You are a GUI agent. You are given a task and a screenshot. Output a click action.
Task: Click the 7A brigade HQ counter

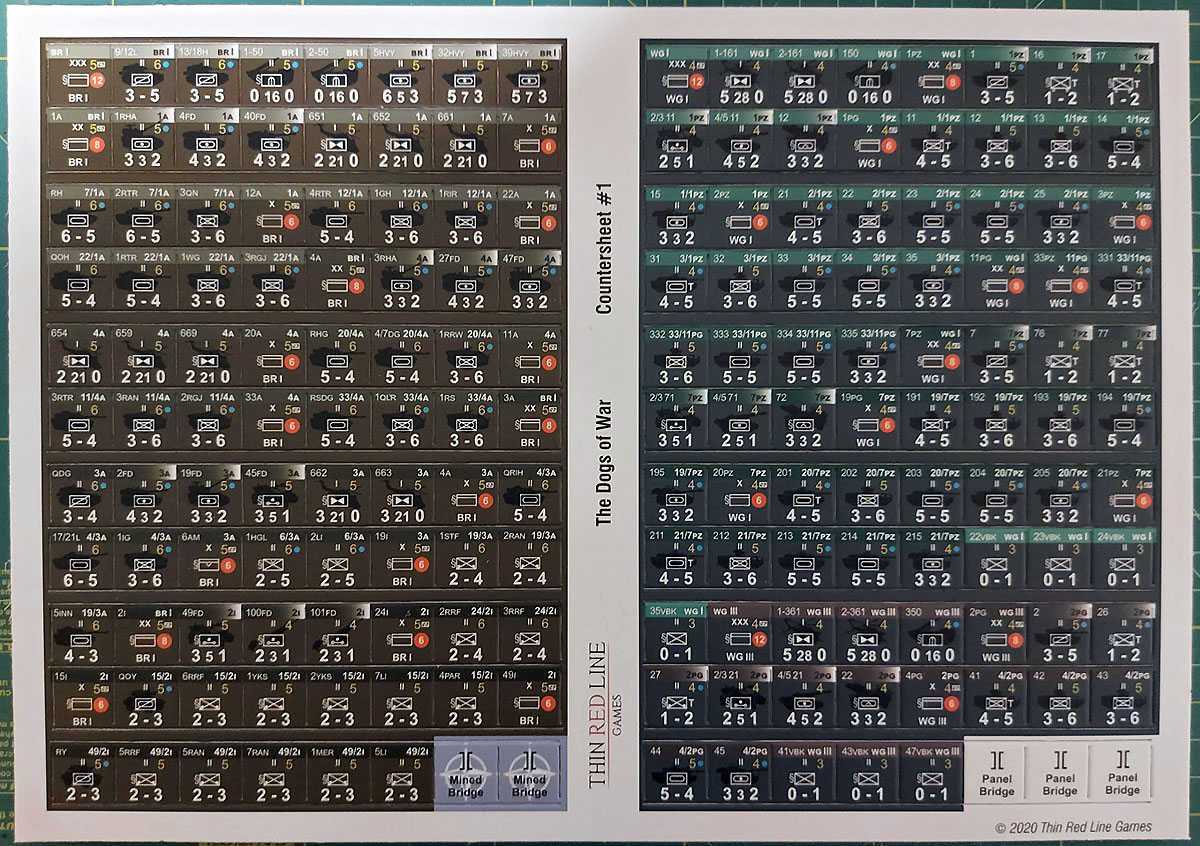[530, 138]
